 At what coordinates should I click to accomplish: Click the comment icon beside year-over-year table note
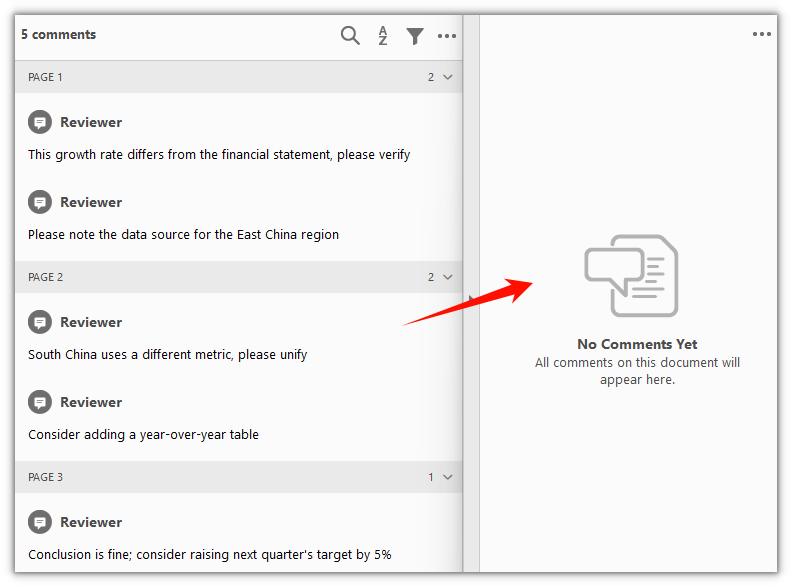tap(40, 402)
